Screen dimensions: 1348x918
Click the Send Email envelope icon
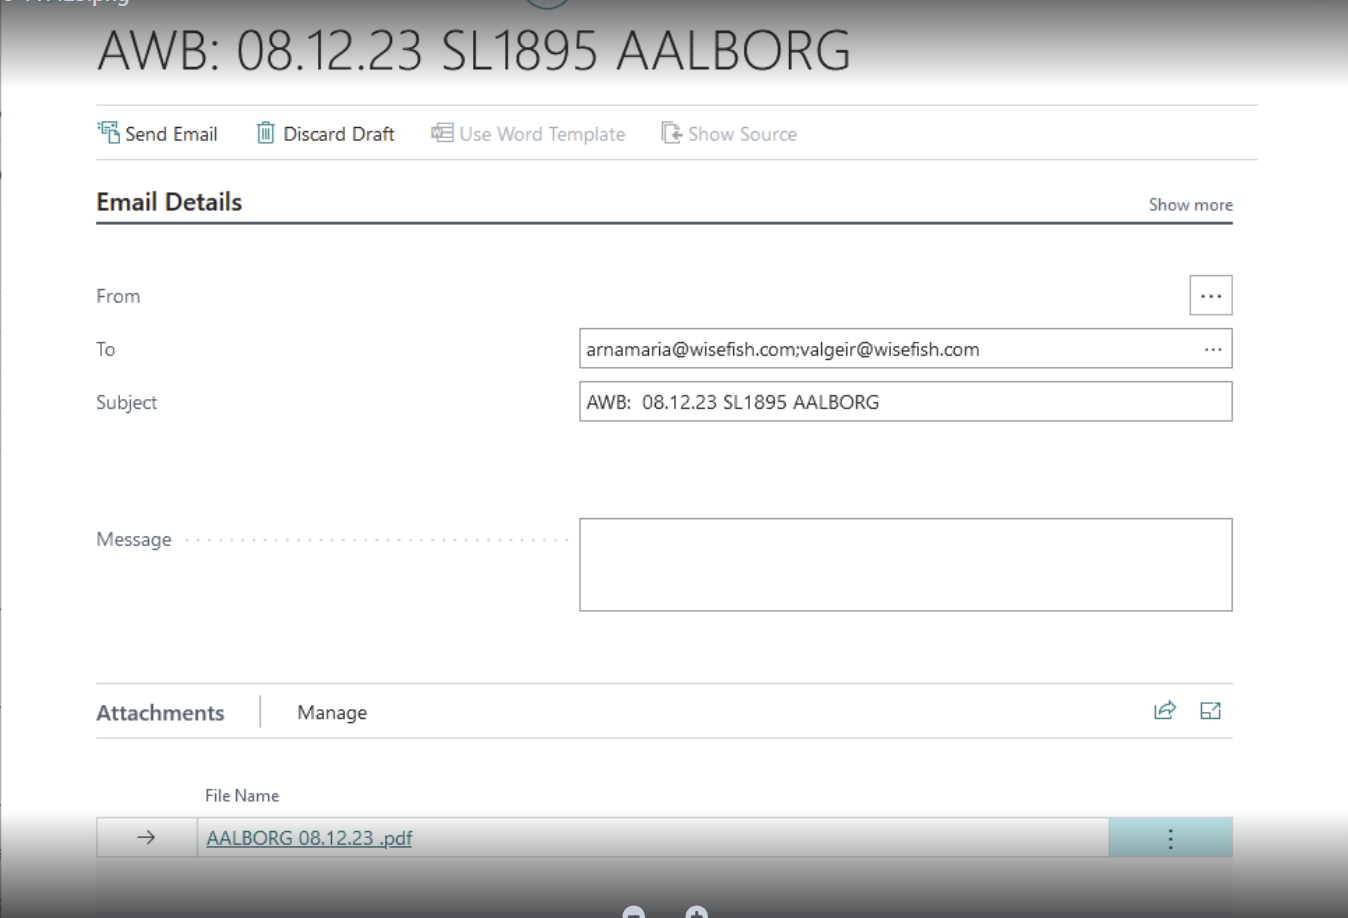[x=108, y=133]
